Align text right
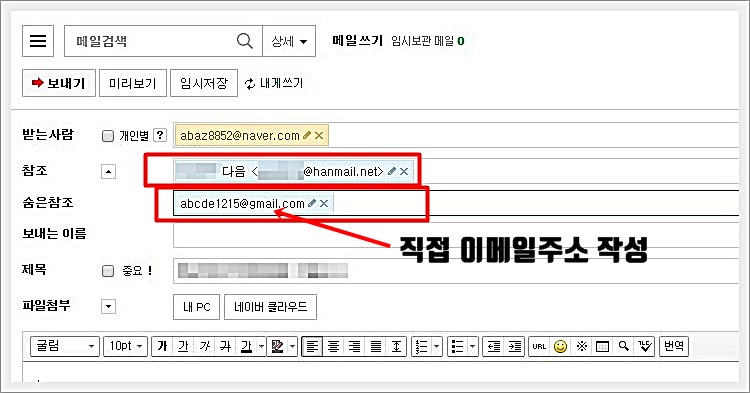Image resolution: width=750 pixels, height=393 pixels. 354,346
